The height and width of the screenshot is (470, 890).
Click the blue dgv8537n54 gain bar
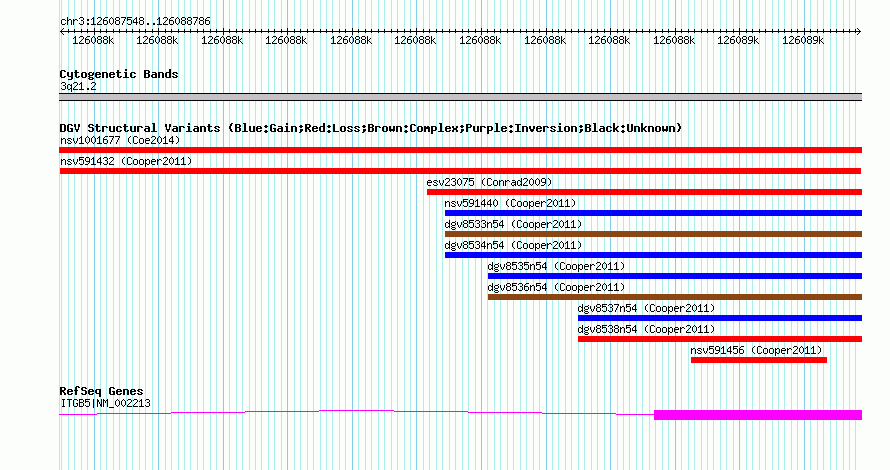tap(720, 318)
